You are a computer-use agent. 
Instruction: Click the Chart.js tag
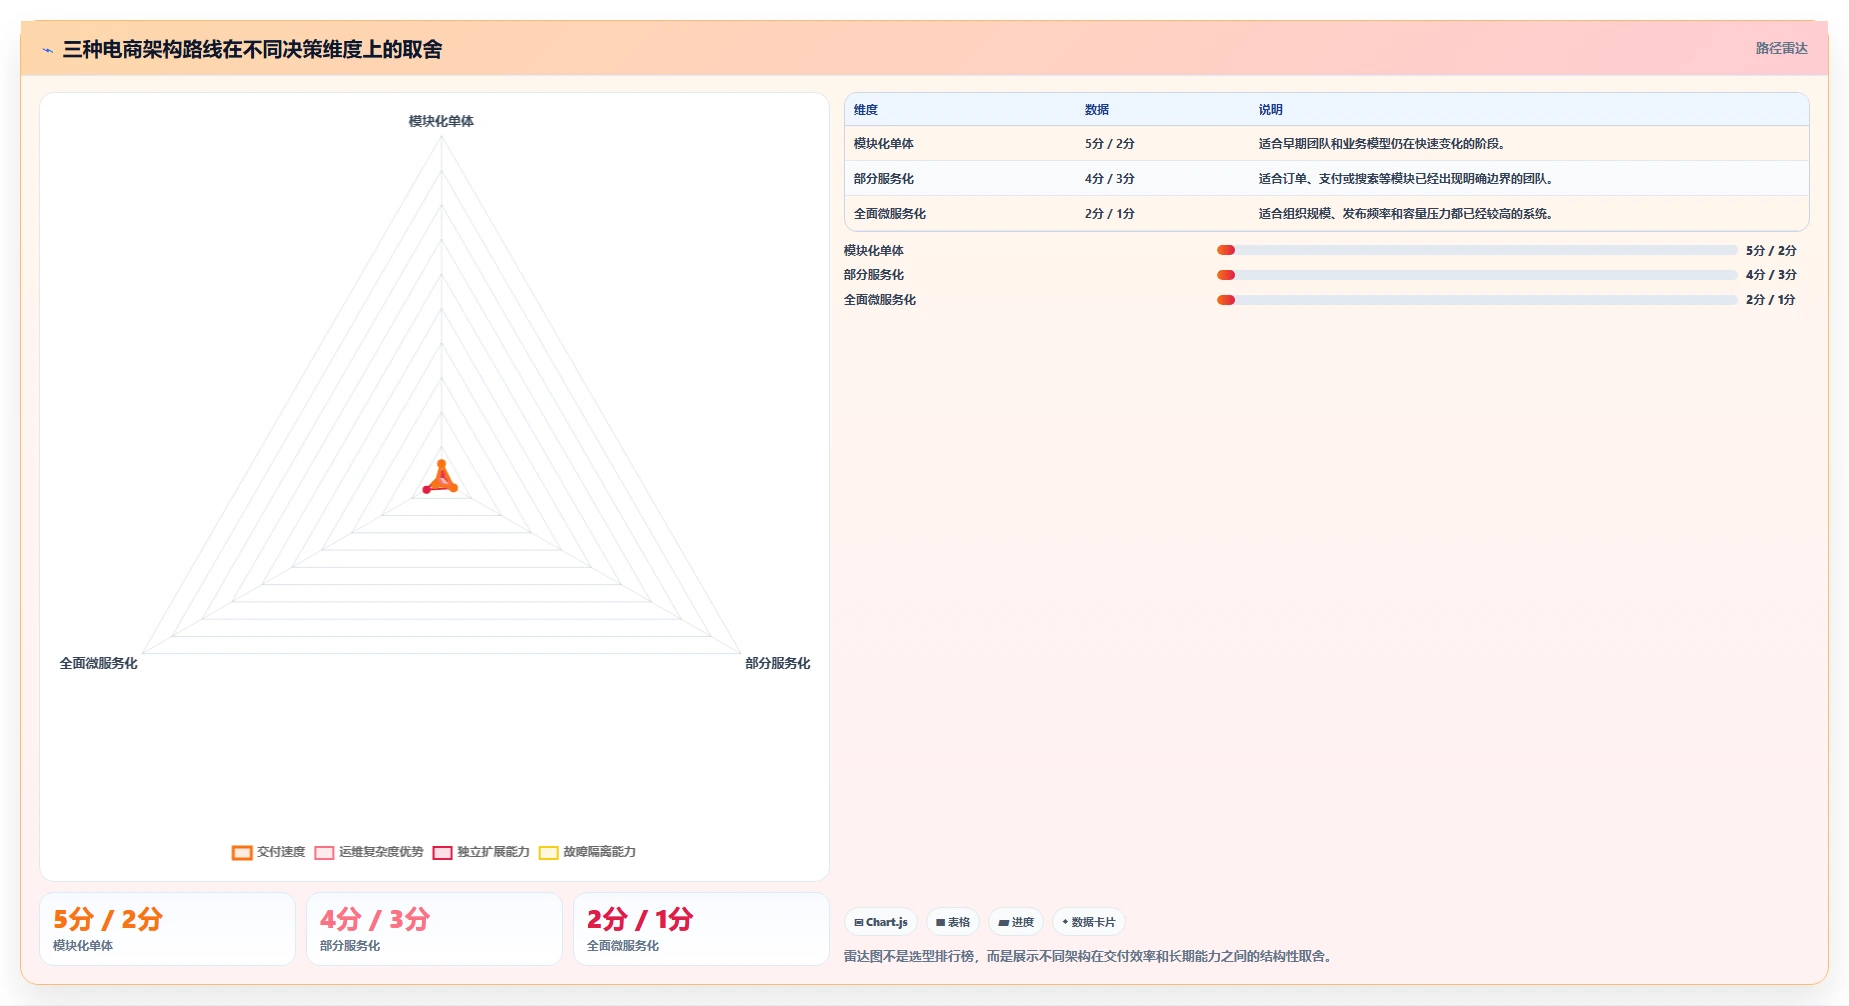coord(881,922)
